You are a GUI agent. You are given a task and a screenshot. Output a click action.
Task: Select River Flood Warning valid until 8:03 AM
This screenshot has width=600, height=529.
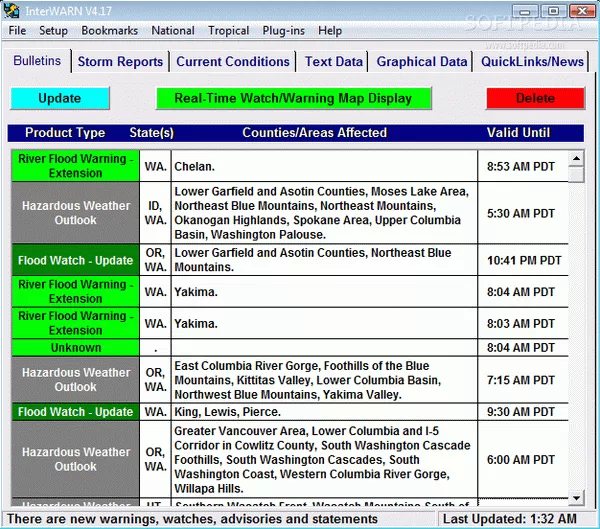click(x=75, y=323)
